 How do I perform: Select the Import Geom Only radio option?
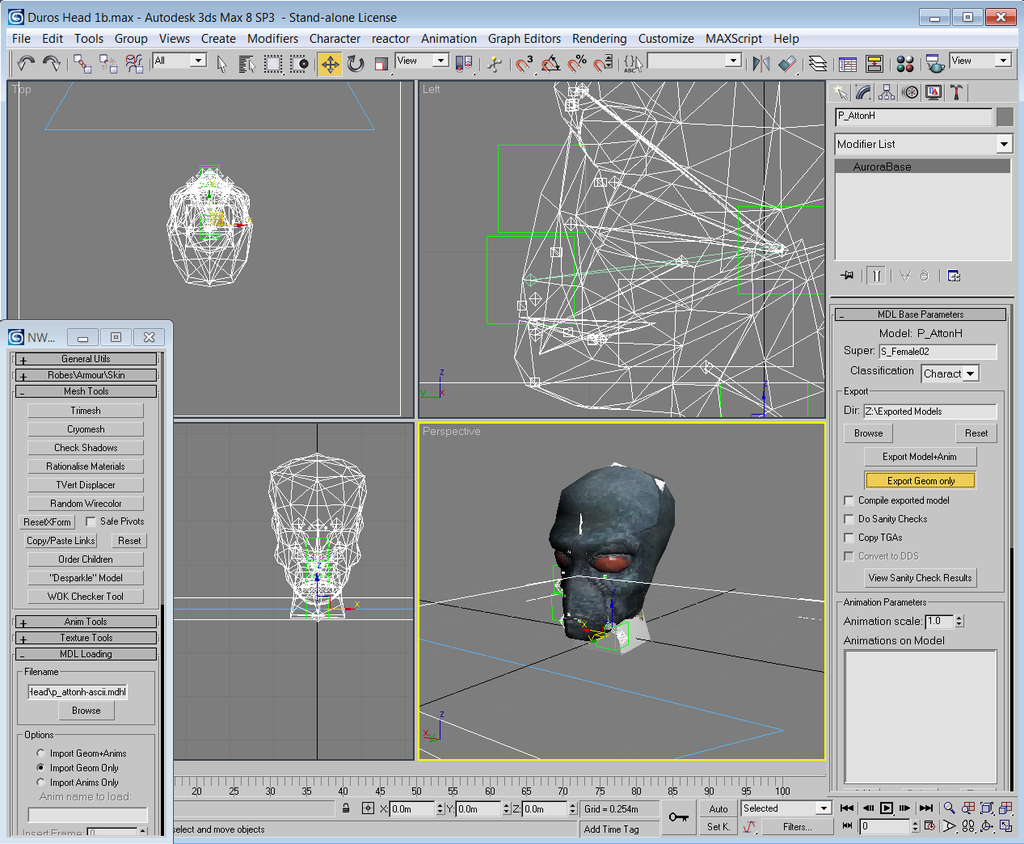[x=40, y=768]
